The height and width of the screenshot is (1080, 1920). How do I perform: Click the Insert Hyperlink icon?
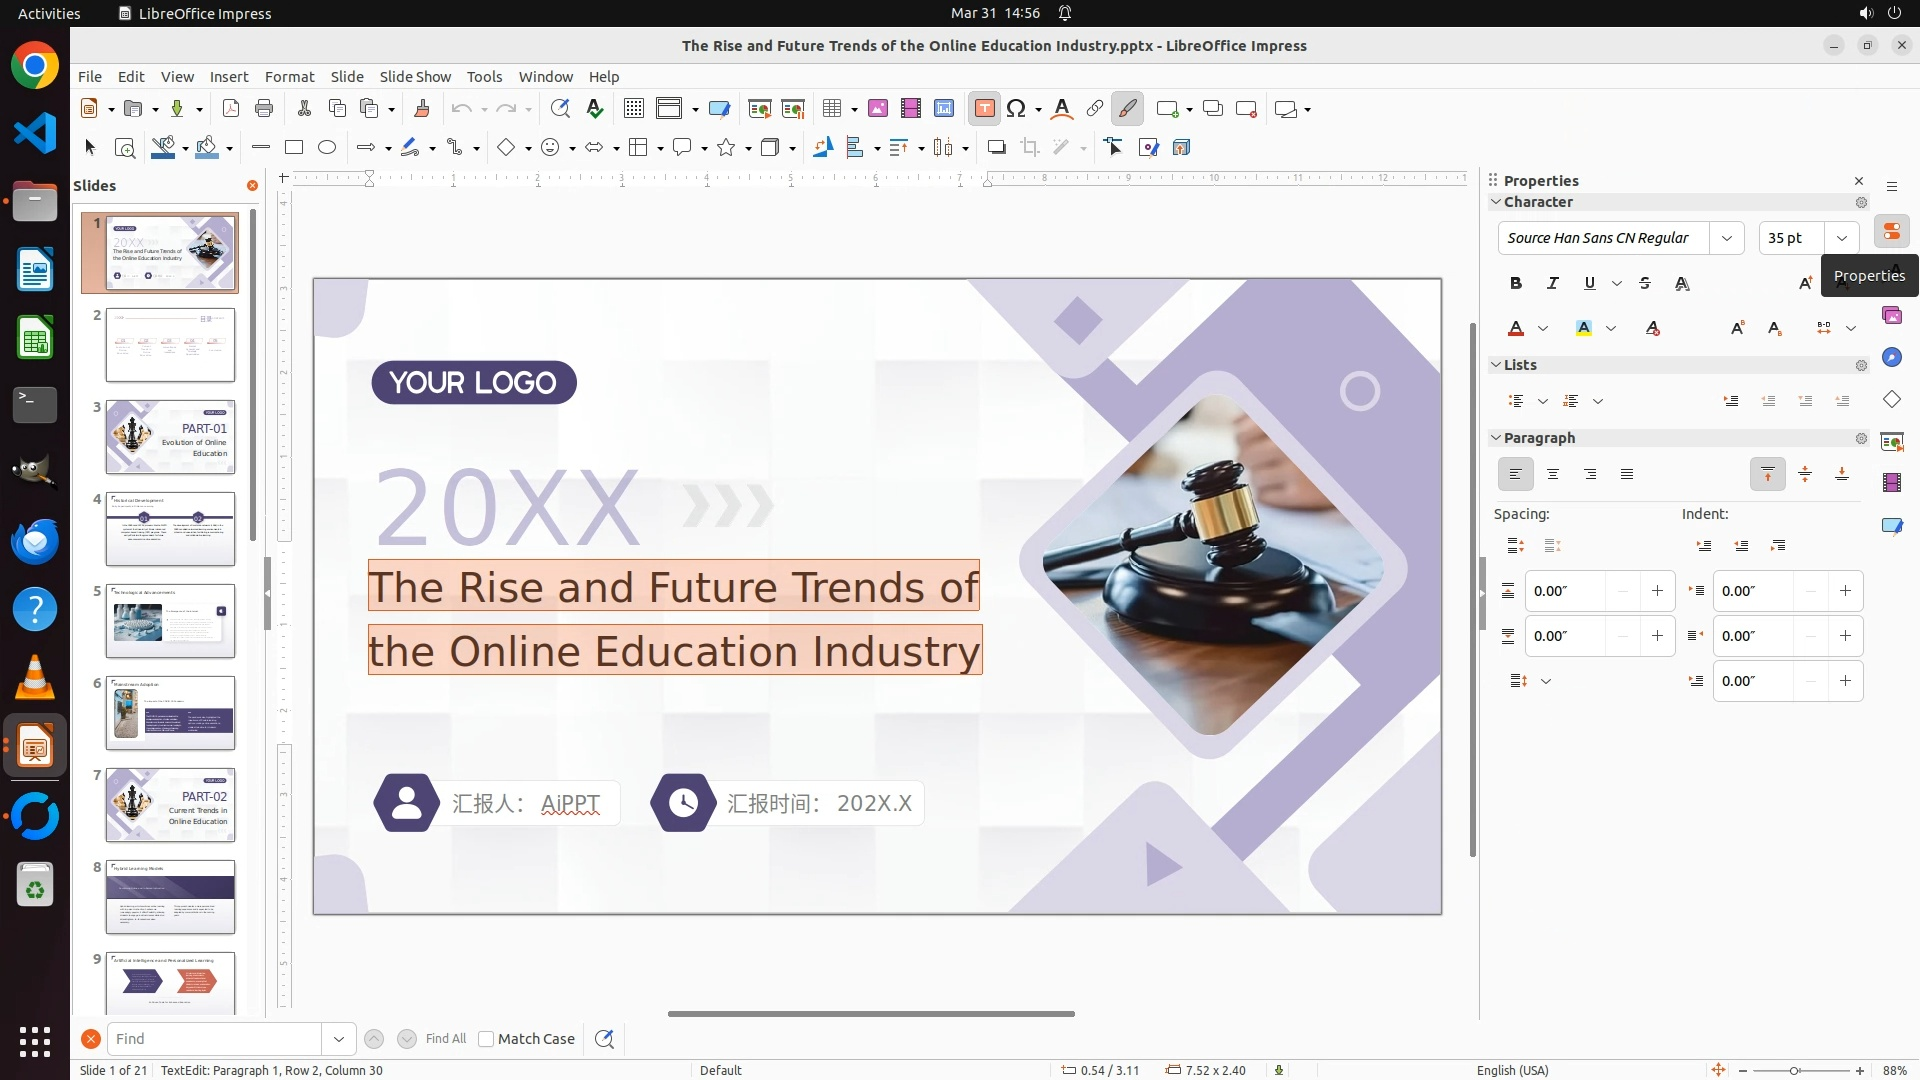1095,109
